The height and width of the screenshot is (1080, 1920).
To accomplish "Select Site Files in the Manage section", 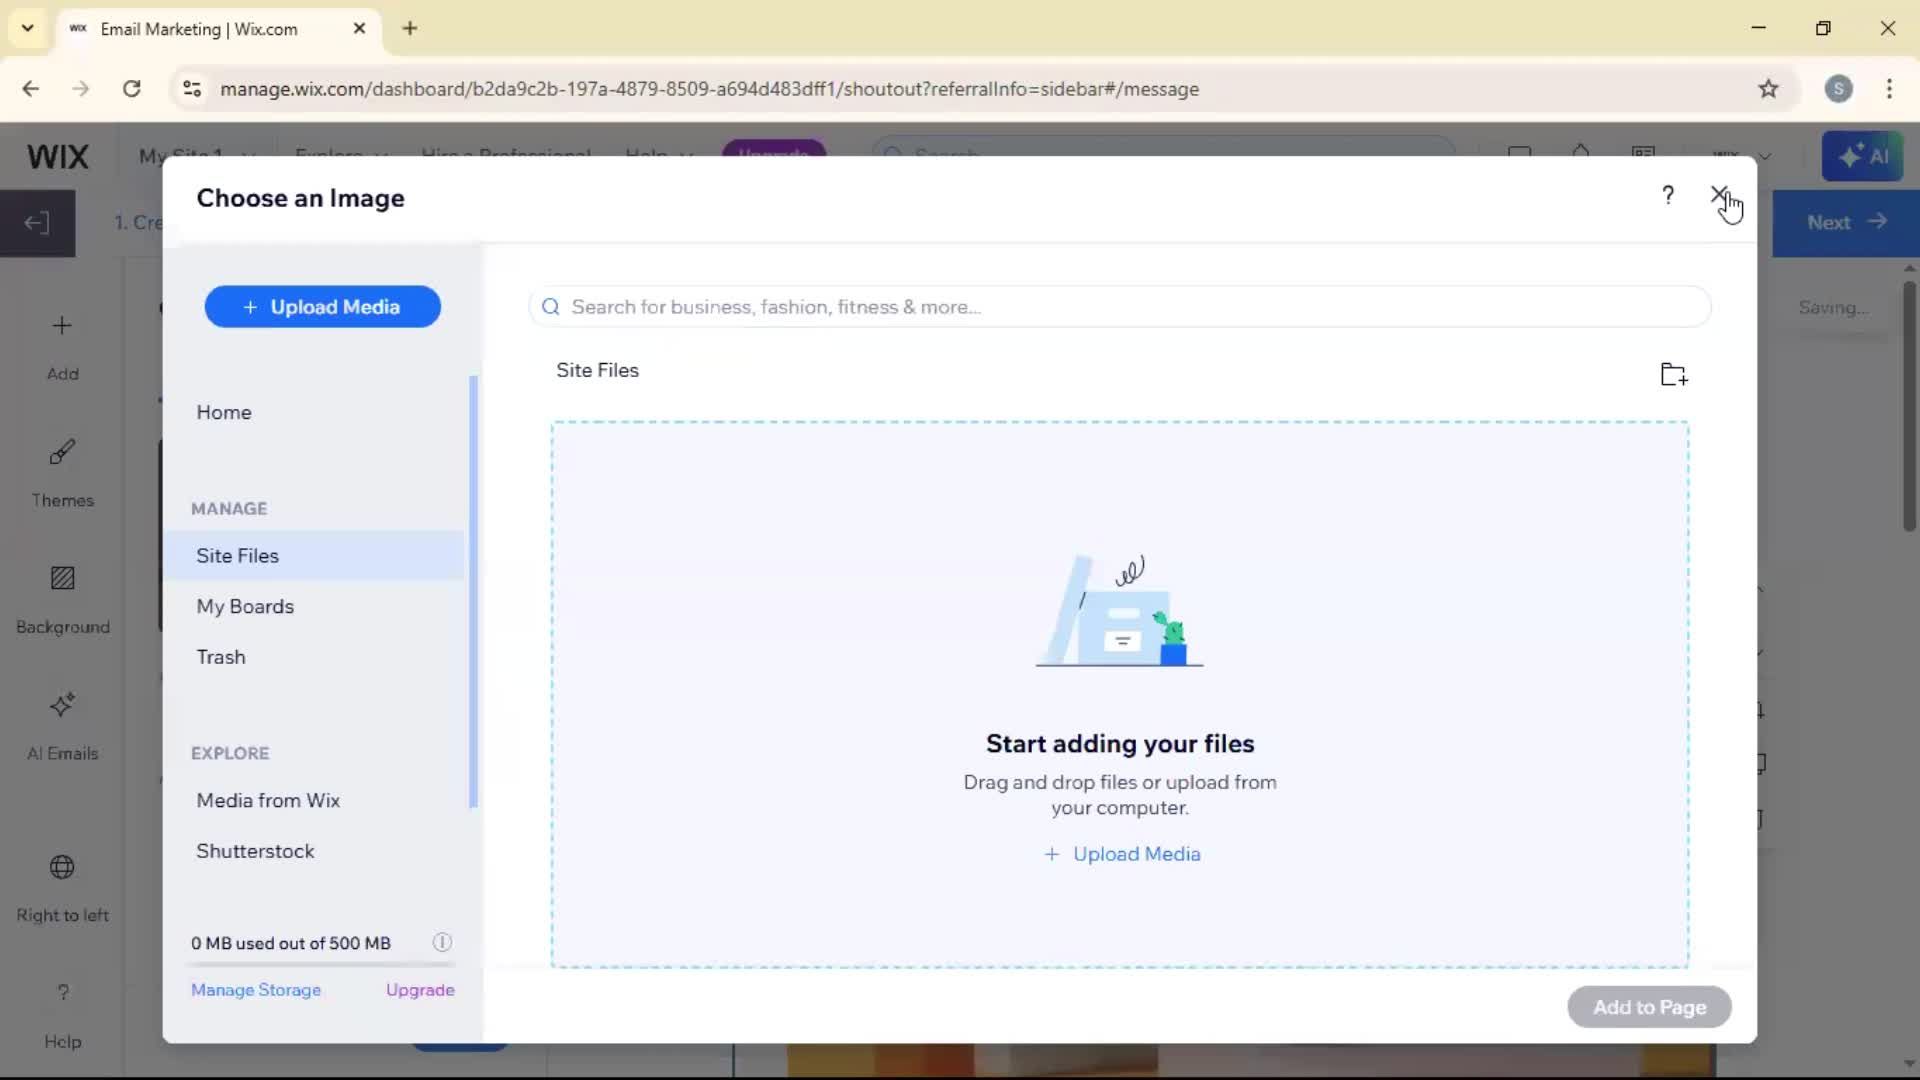I will click(315, 556).
